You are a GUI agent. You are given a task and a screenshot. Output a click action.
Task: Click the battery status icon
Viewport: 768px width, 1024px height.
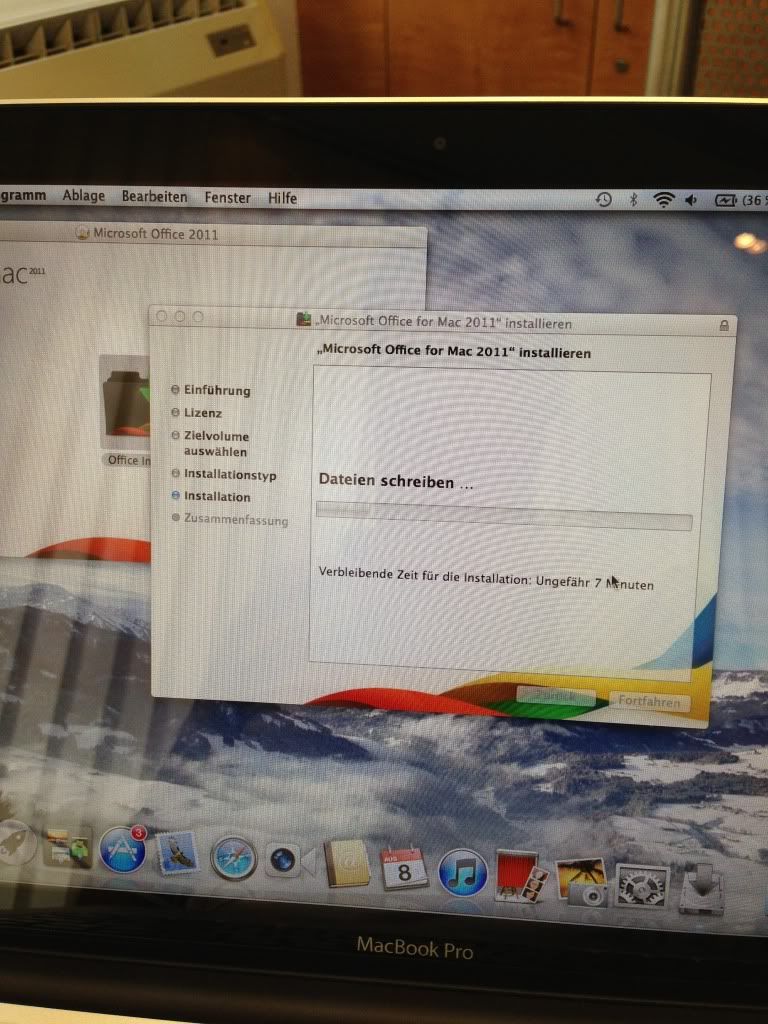[725, 200]
